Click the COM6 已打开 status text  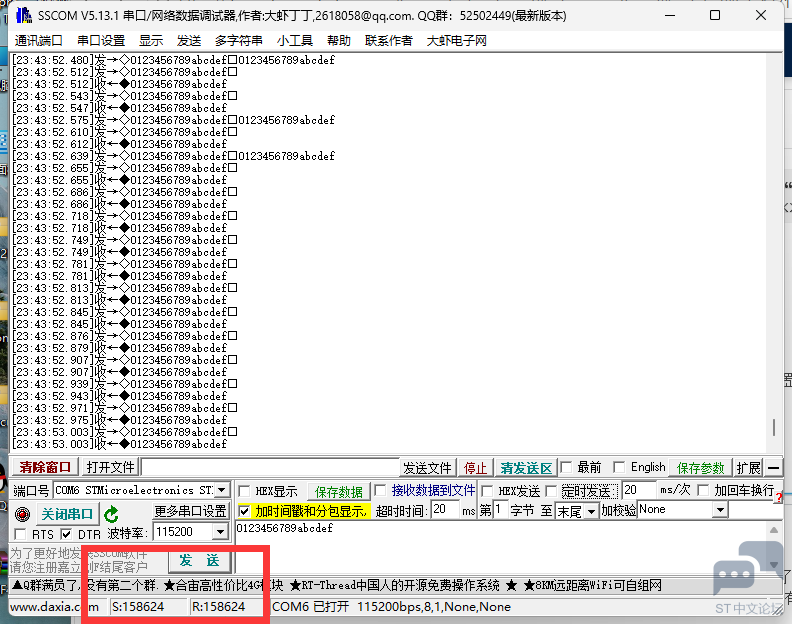click(310, 607)
